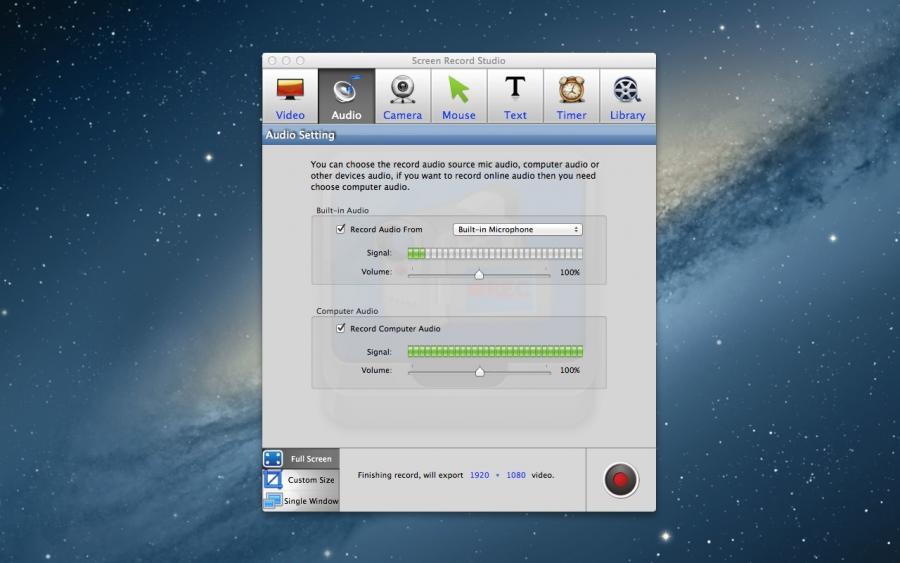Click the Computer Audio signal meter

tap(495, 351)
